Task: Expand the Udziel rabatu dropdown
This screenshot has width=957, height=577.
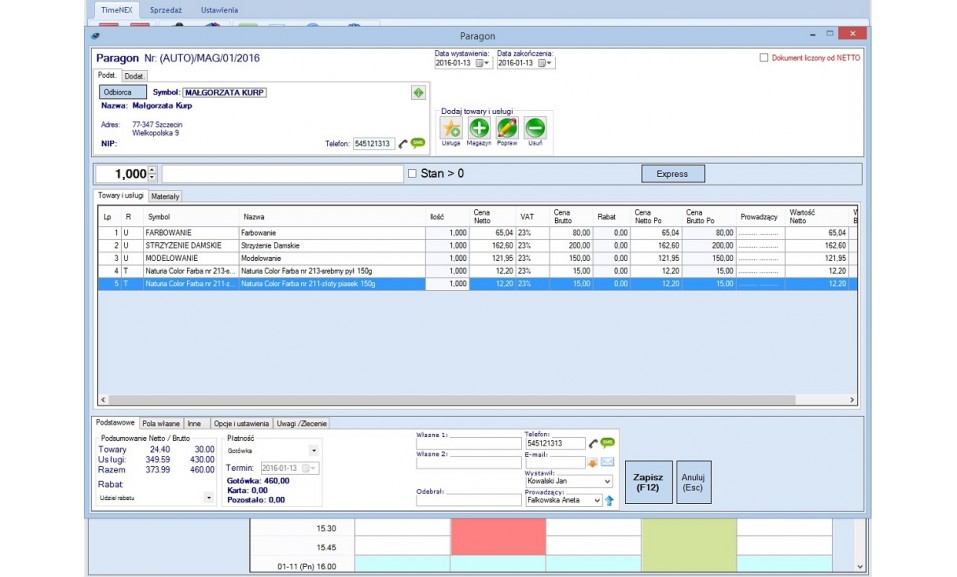Action: [208, 497]
